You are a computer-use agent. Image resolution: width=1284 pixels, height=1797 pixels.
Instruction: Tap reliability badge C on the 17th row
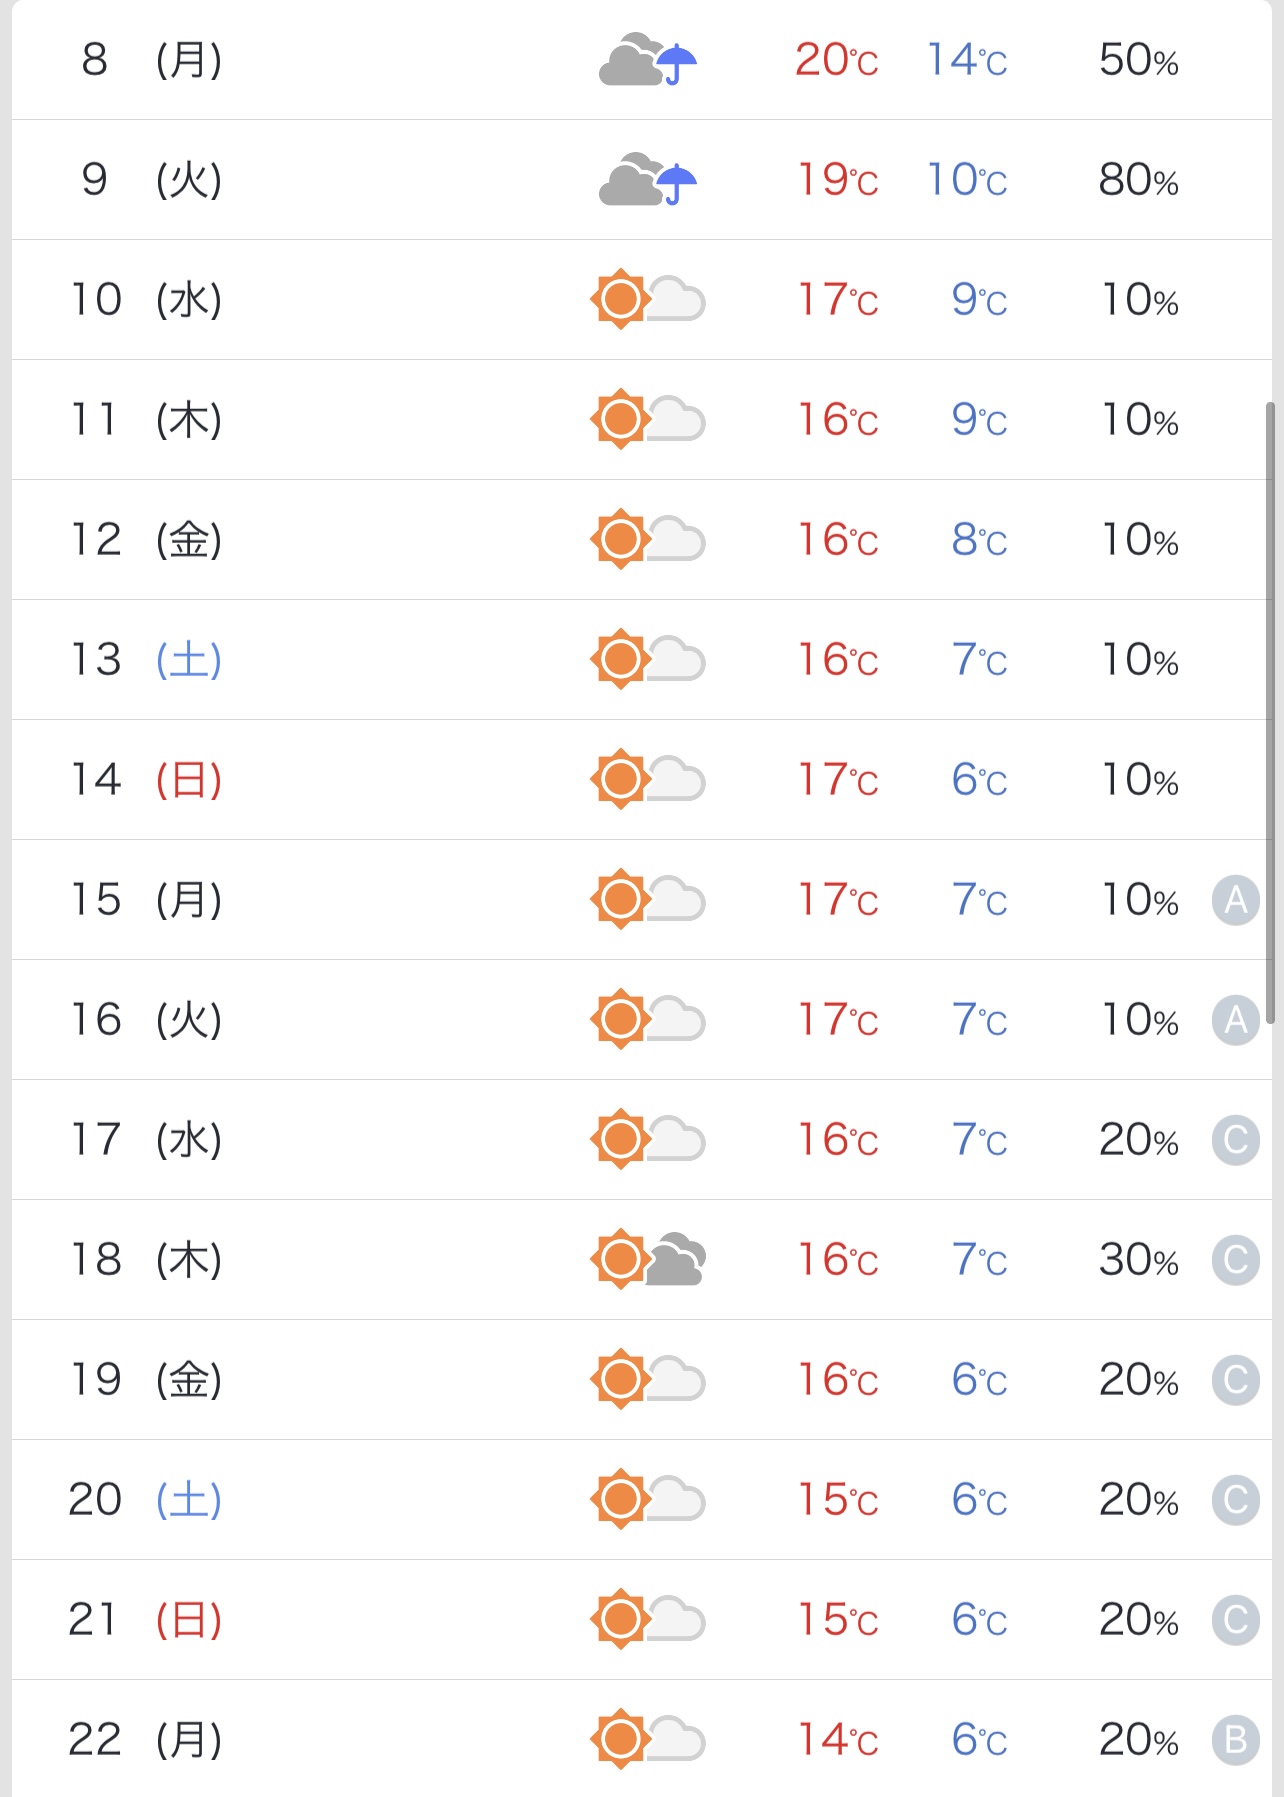[x=1235, y=1140]
